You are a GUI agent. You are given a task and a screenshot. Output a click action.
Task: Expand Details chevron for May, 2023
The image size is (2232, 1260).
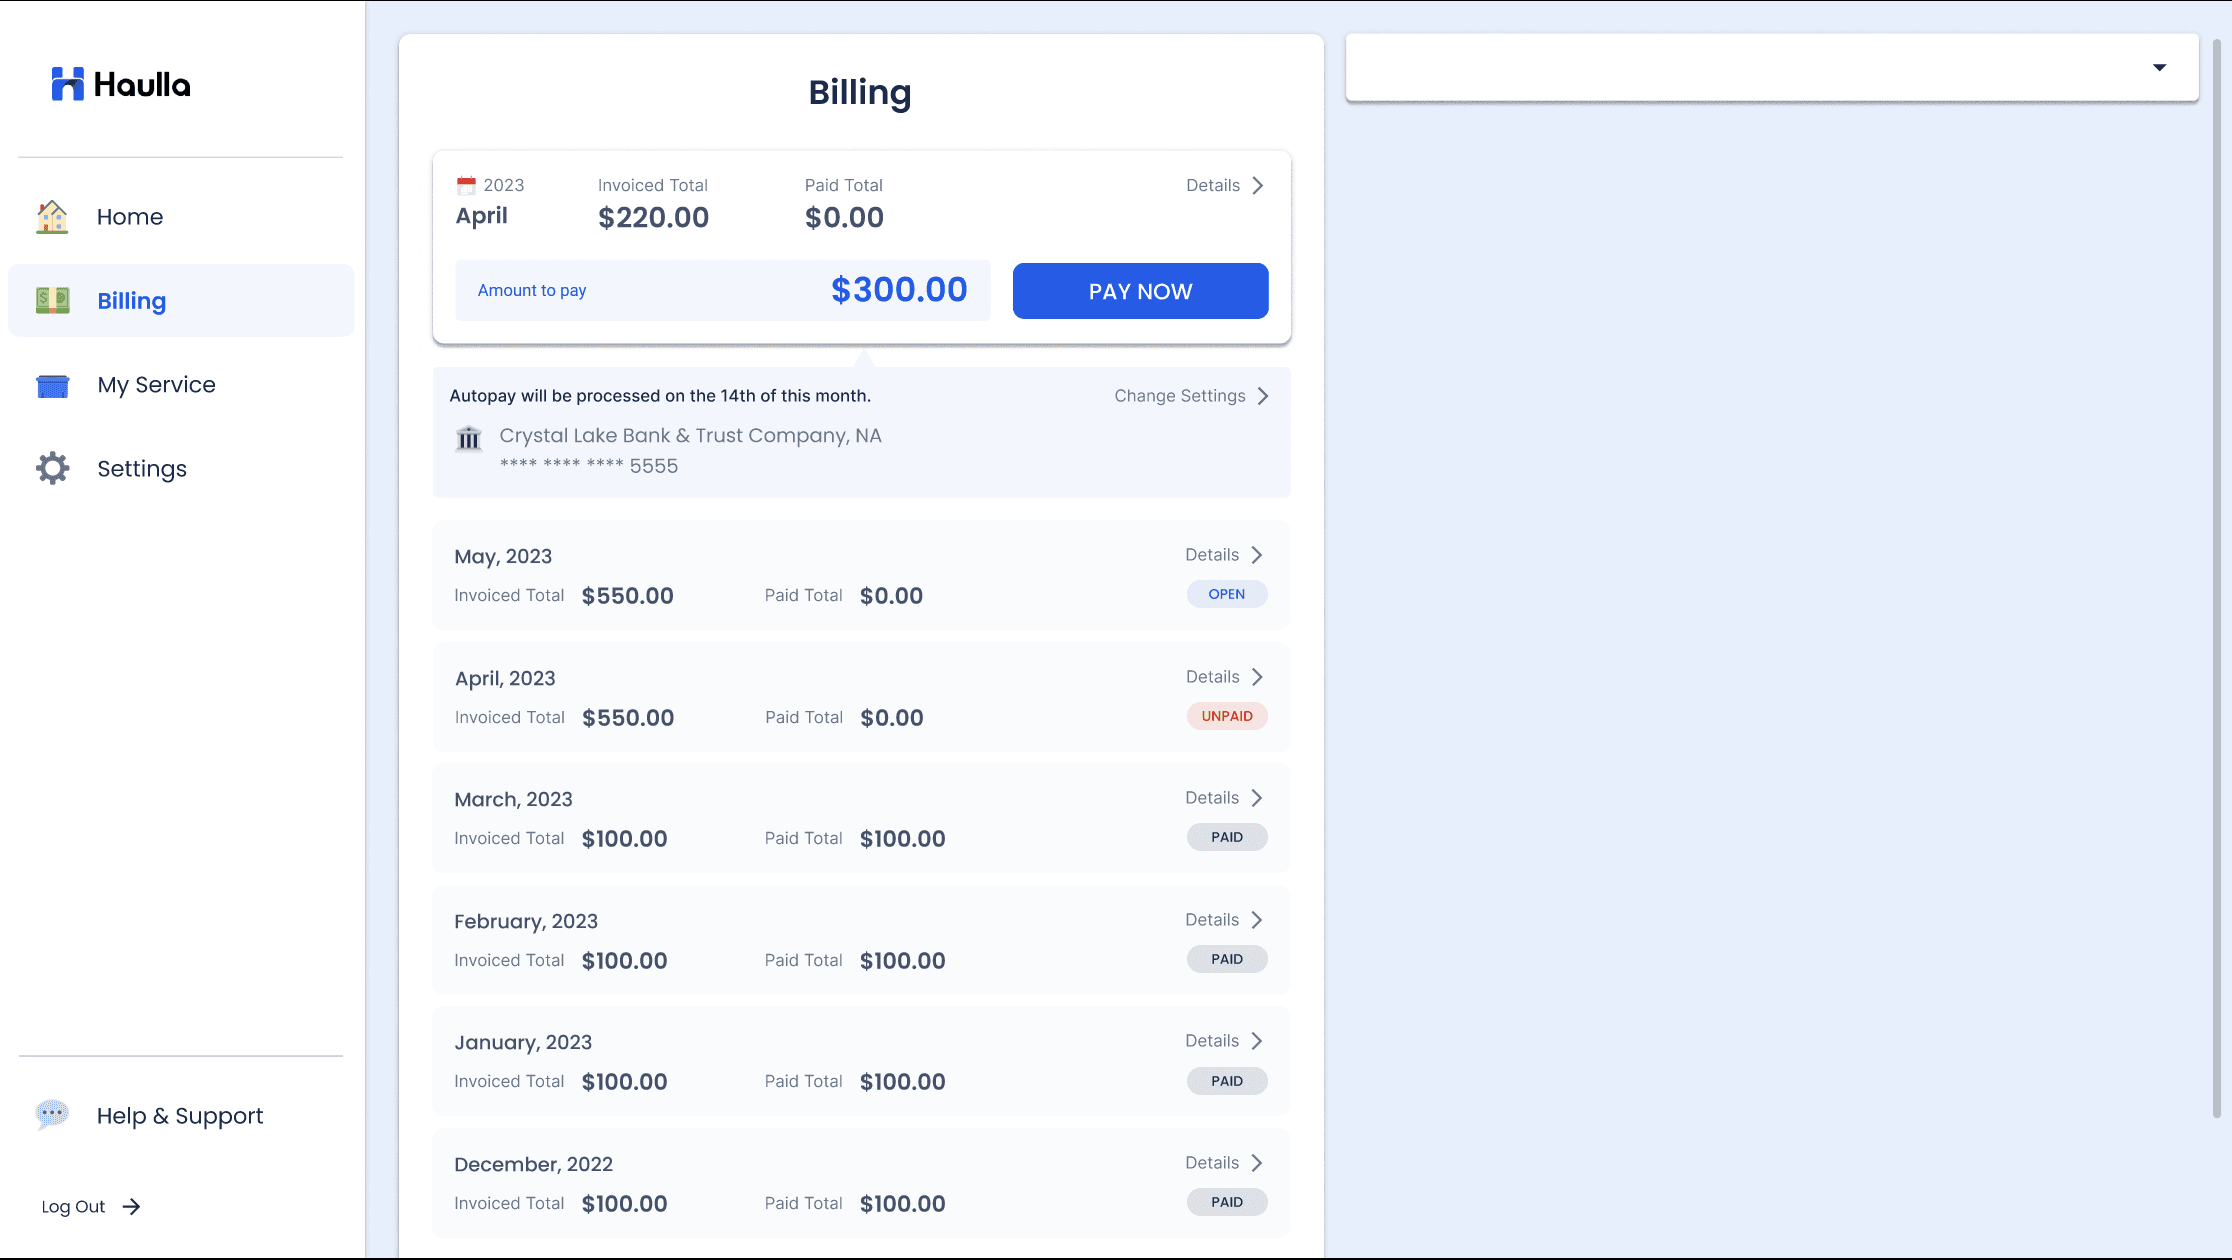click(x=1257, y=555)
